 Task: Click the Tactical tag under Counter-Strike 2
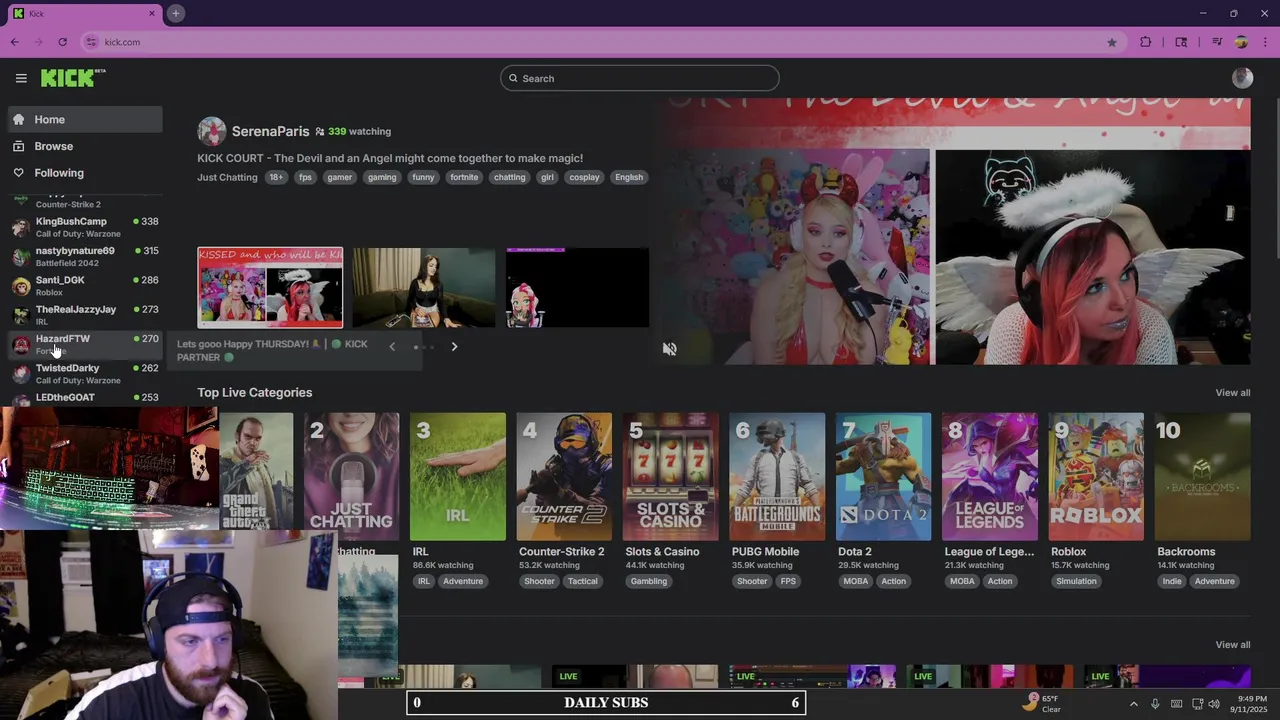[x=582, y=581]
